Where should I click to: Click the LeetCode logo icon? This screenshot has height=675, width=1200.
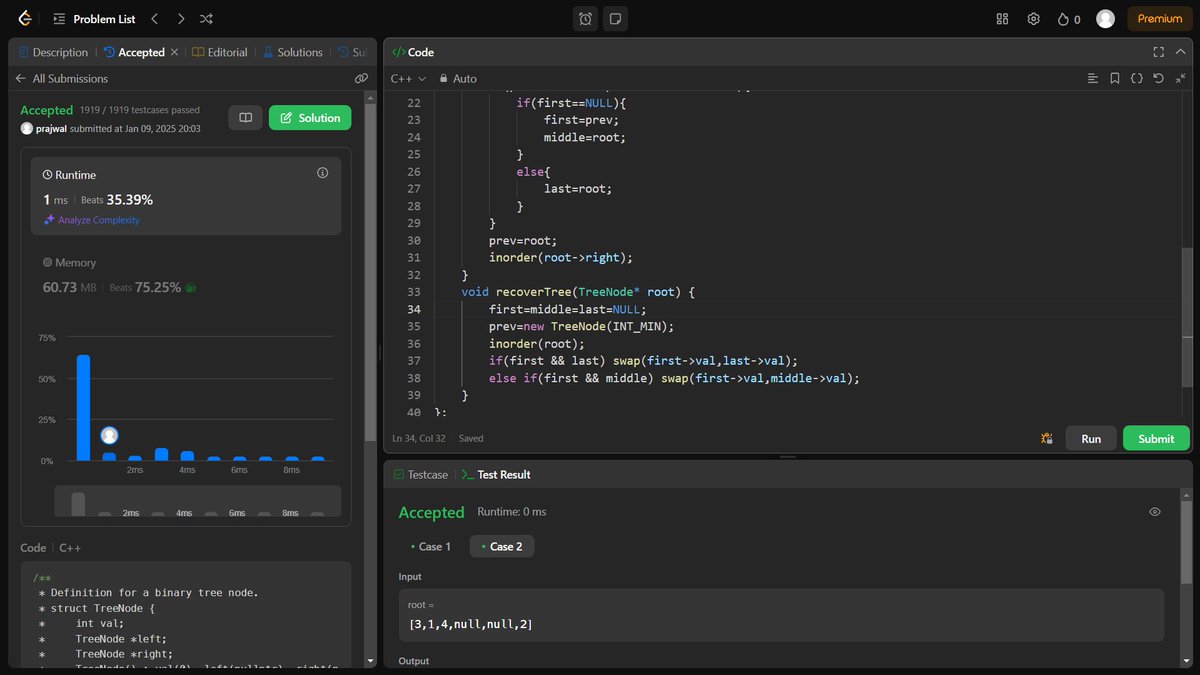[x=24, y=18]
